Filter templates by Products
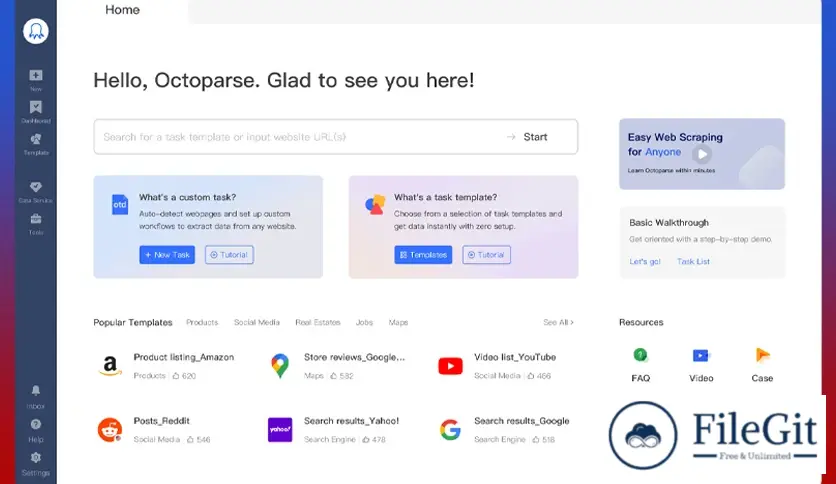 click(x=202, y=322)
